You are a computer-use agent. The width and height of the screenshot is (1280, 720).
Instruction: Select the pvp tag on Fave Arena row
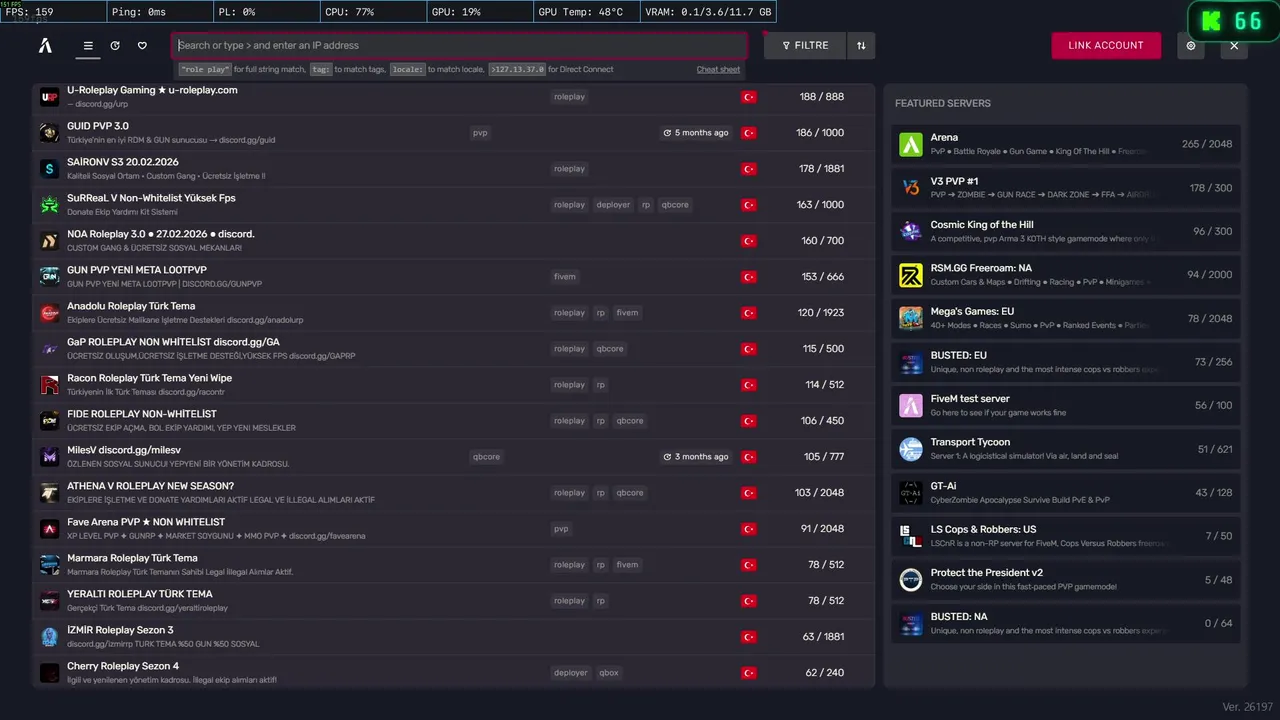(561, 529)
